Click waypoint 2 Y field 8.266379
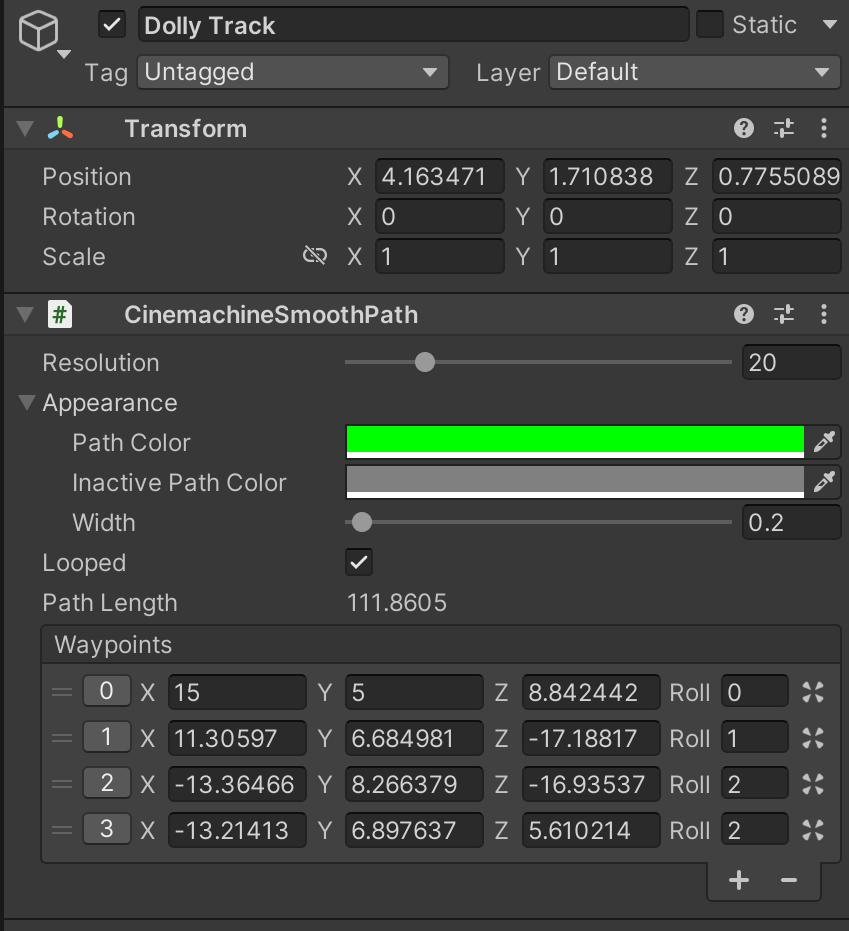Image resolution: width=849 pixels, height=931 pixels. 414,784
